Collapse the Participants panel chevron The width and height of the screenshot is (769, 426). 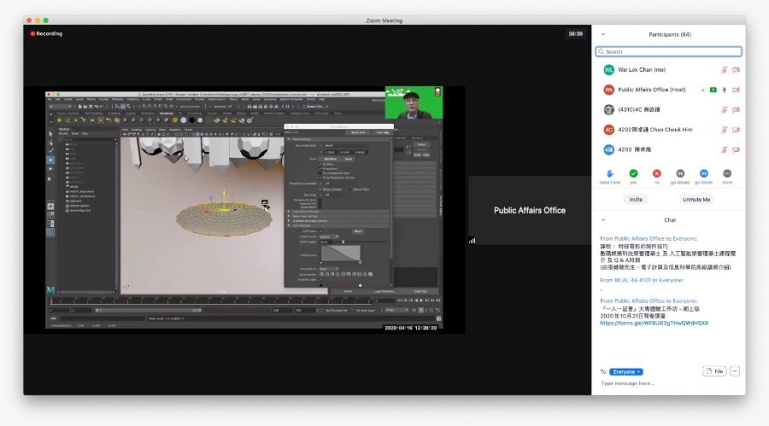click(x=603, y=34)
